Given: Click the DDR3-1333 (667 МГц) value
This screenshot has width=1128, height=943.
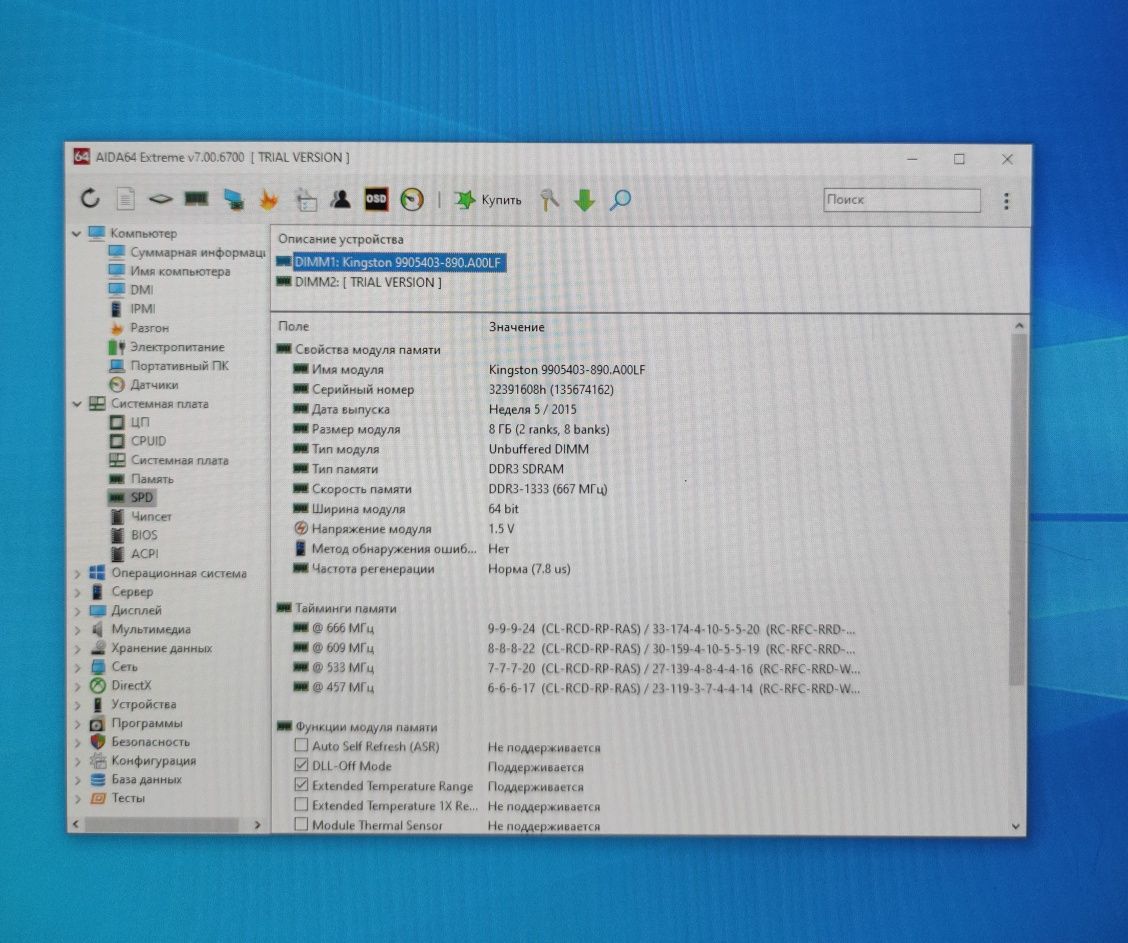Looking at the screenshot, I should (x=547, y=489).
